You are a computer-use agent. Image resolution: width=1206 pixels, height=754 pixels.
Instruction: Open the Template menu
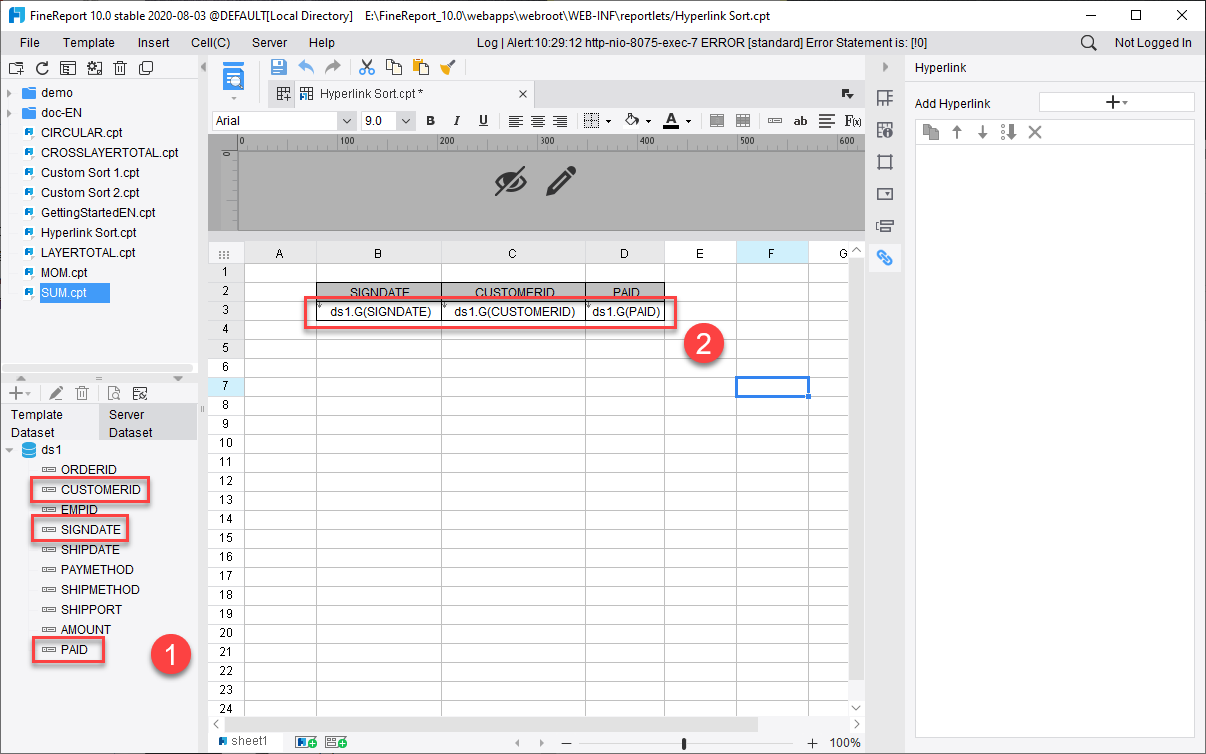pos(89,42)
